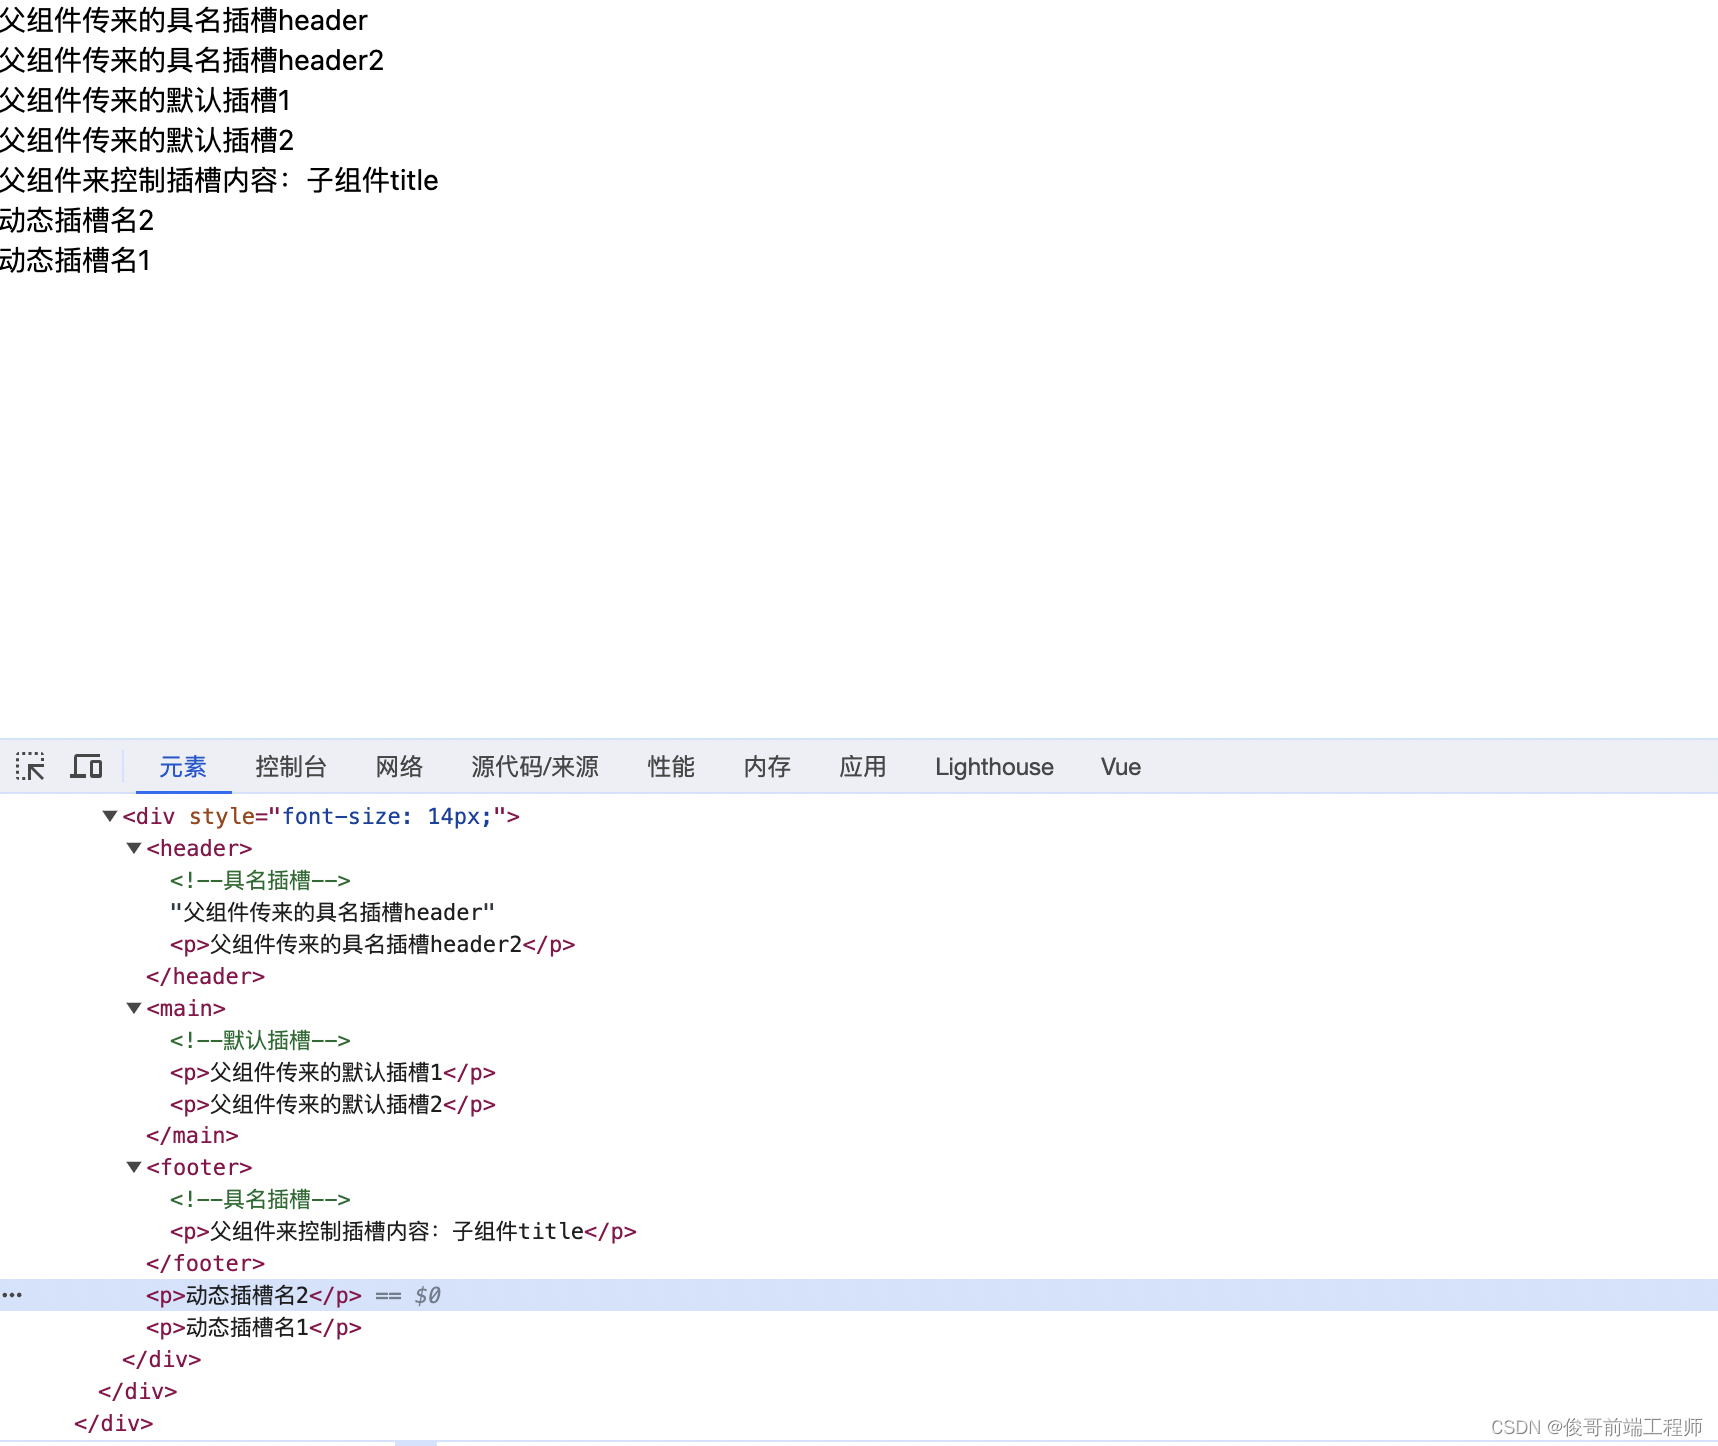Select the "父组件传来的具名插槽header" text node

click(332, 912)
